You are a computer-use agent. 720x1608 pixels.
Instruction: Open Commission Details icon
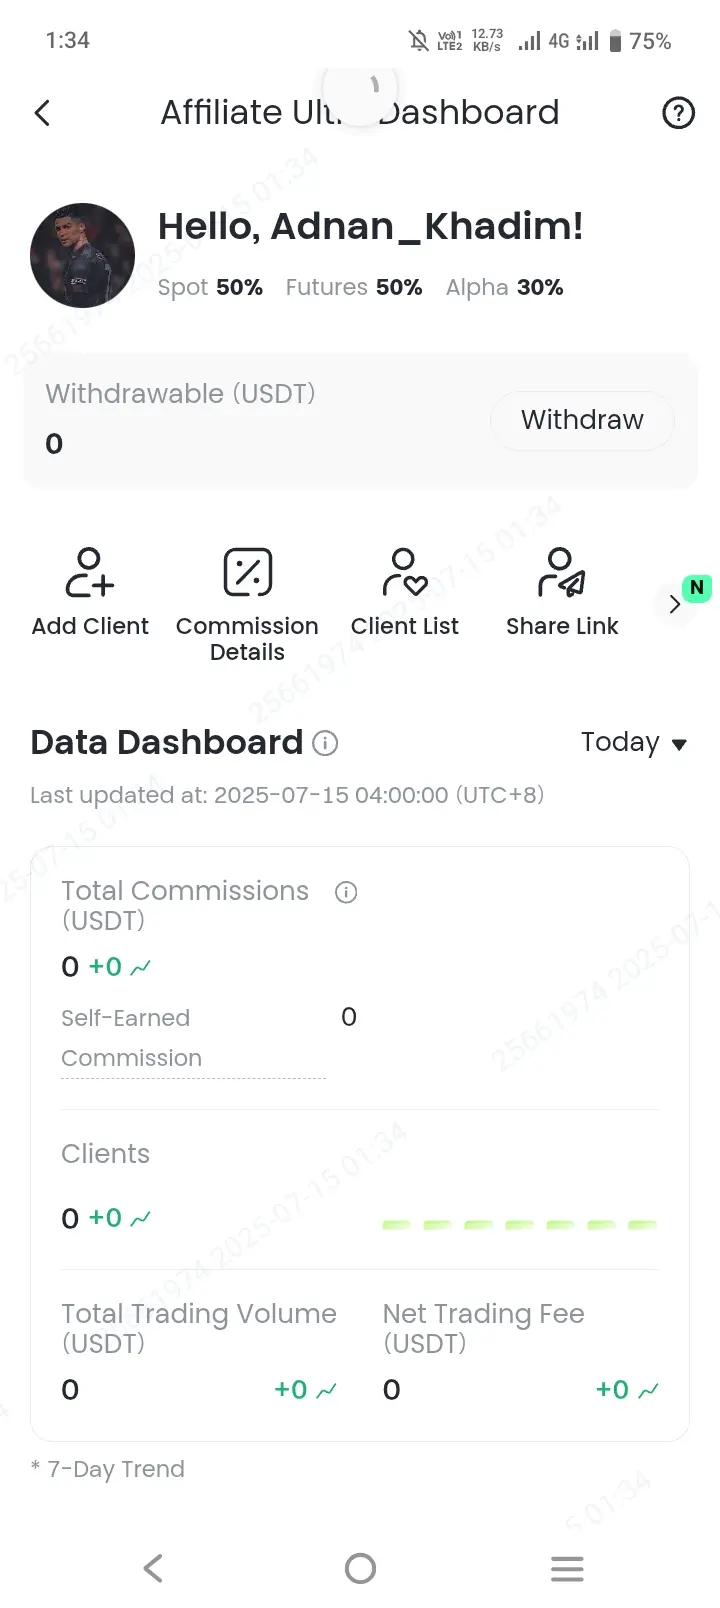248,572
